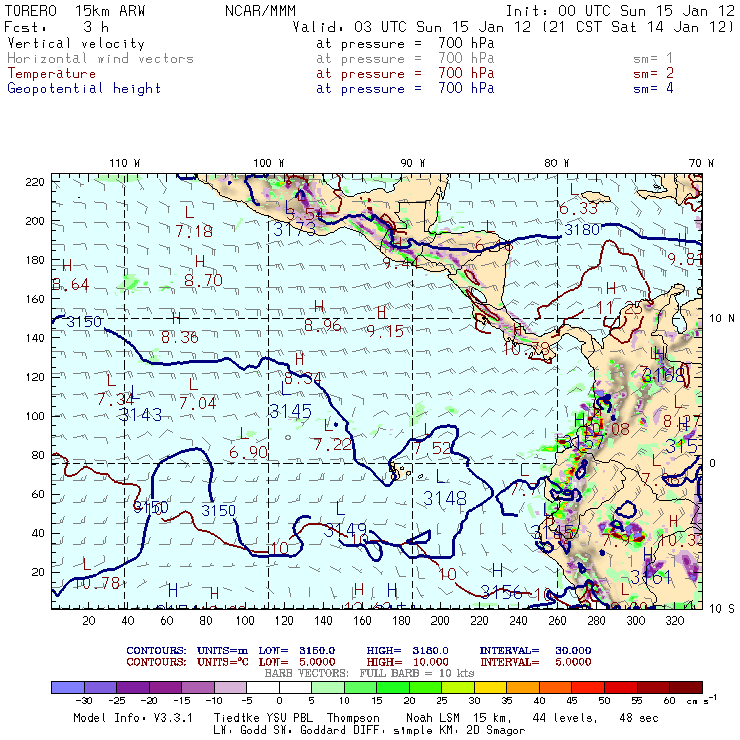This screenshot has height=740, width=740.
Task: Select the red '8.70' high temperature value
Action: (203, 280)
